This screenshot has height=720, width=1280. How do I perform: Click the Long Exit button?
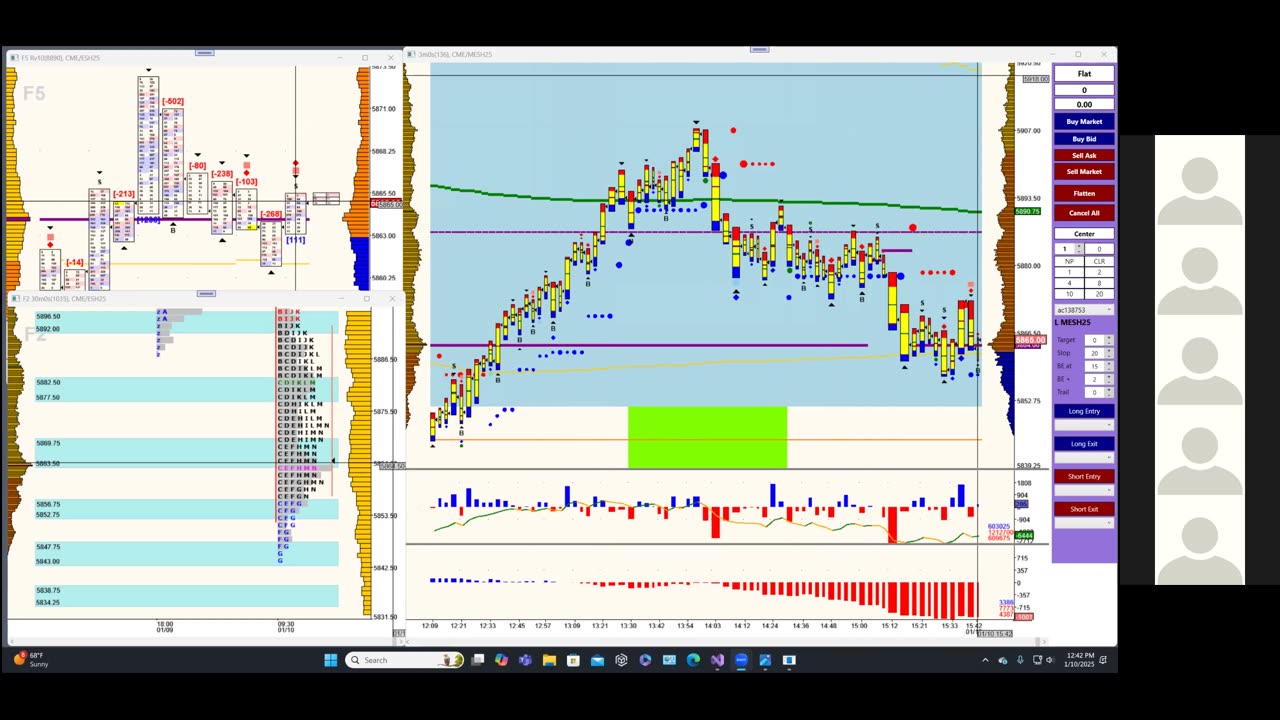1084,443
